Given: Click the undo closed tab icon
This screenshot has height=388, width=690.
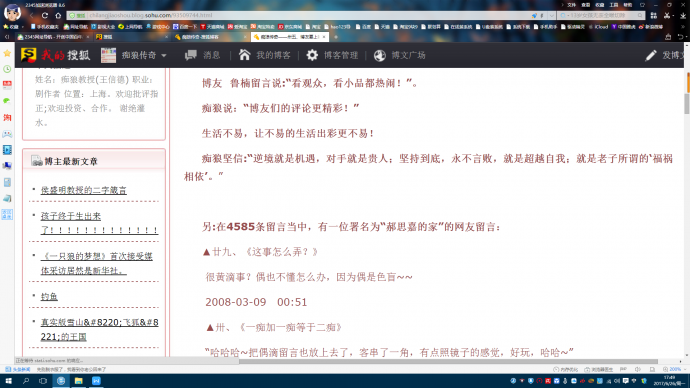Looking at the screenshot, I should point(681,37).
